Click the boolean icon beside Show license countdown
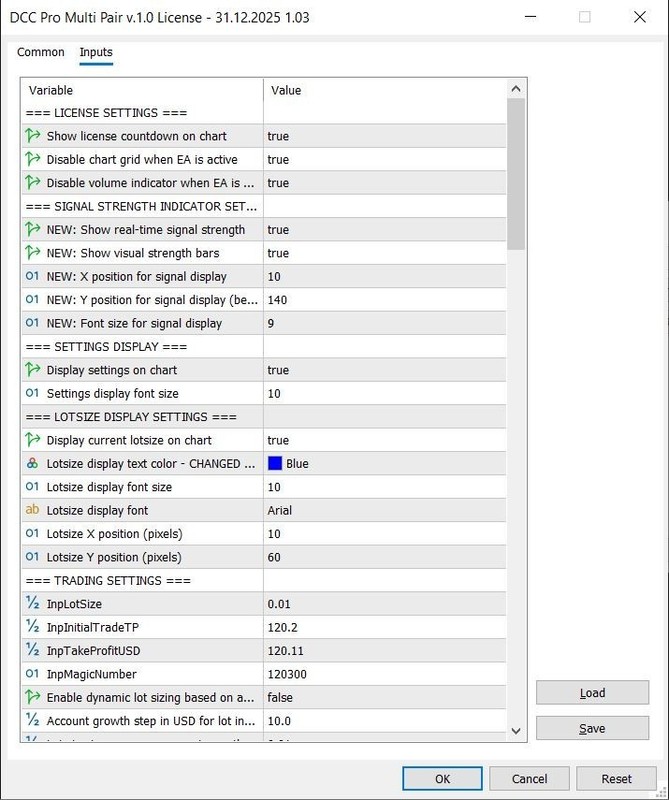This screenshot has width=669, height=800. click(x=33, y=136)
